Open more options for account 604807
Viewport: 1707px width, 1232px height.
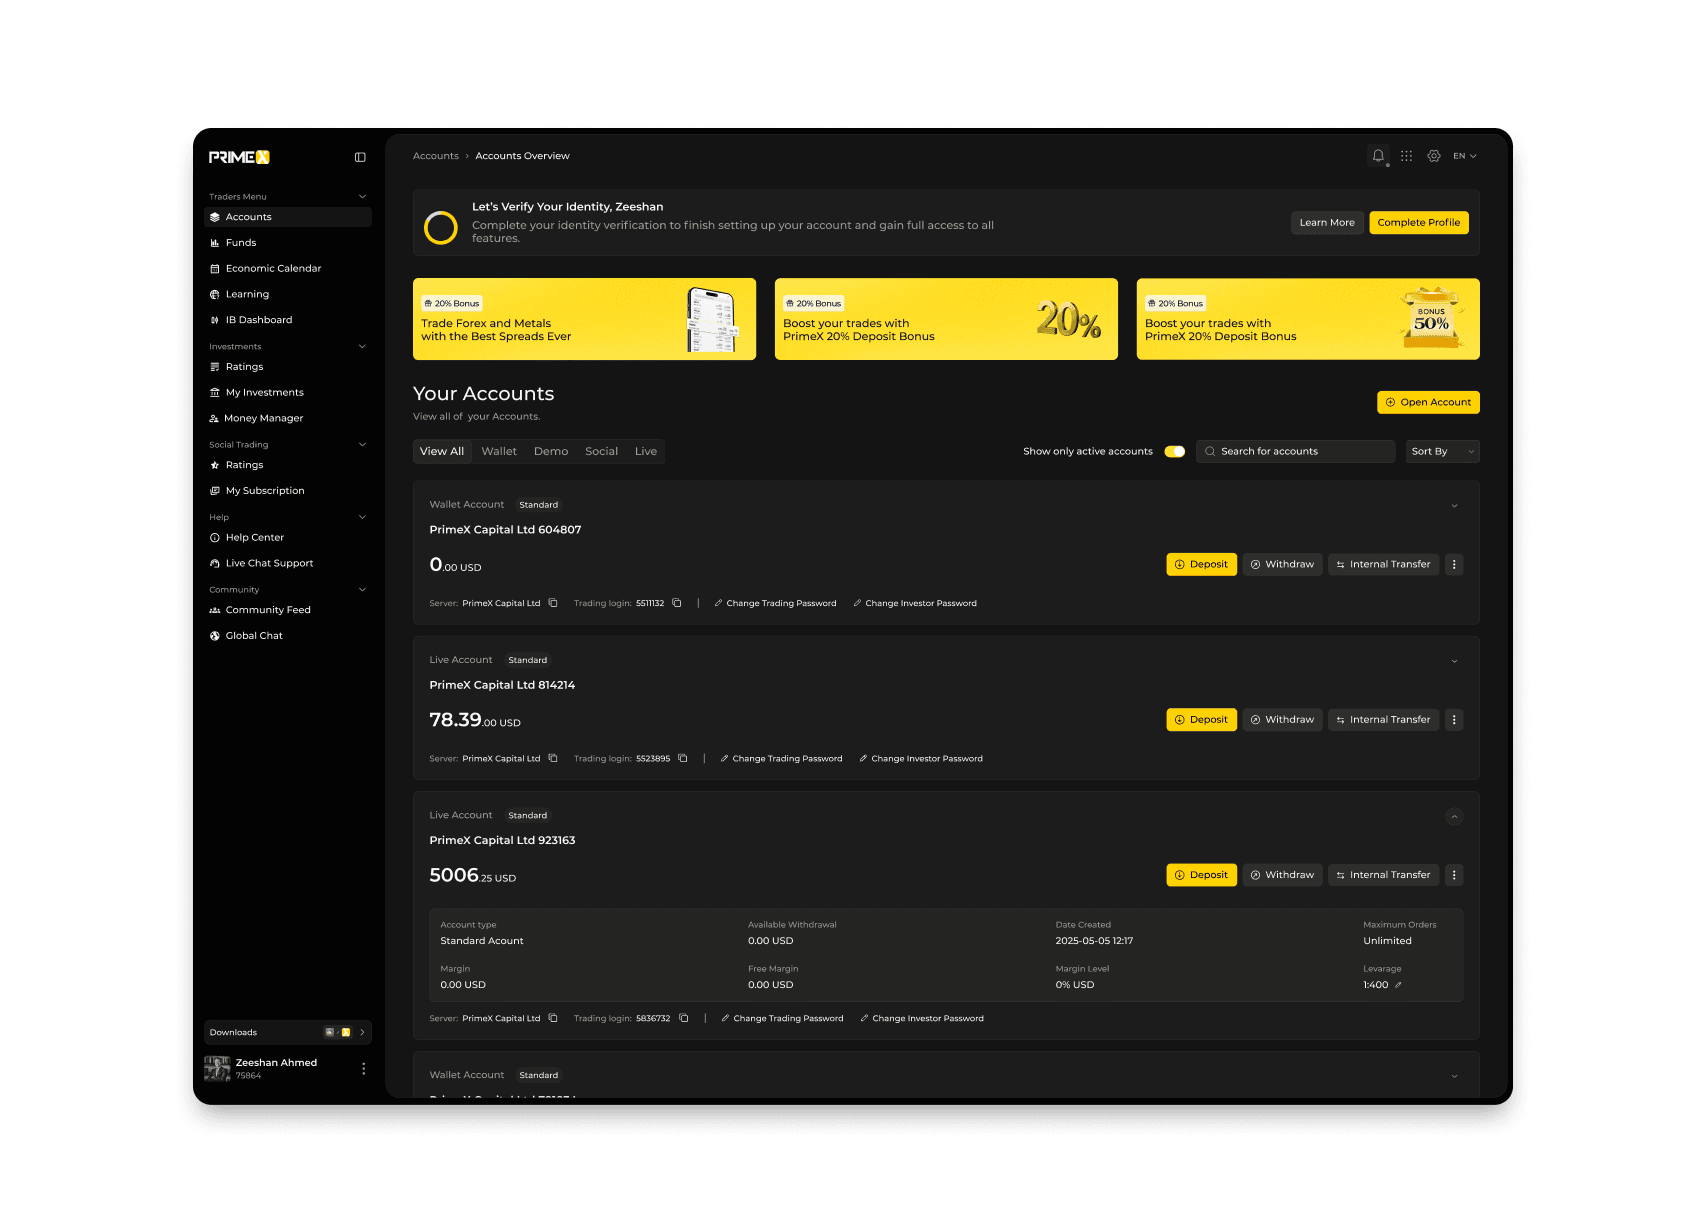[1454, 564]
